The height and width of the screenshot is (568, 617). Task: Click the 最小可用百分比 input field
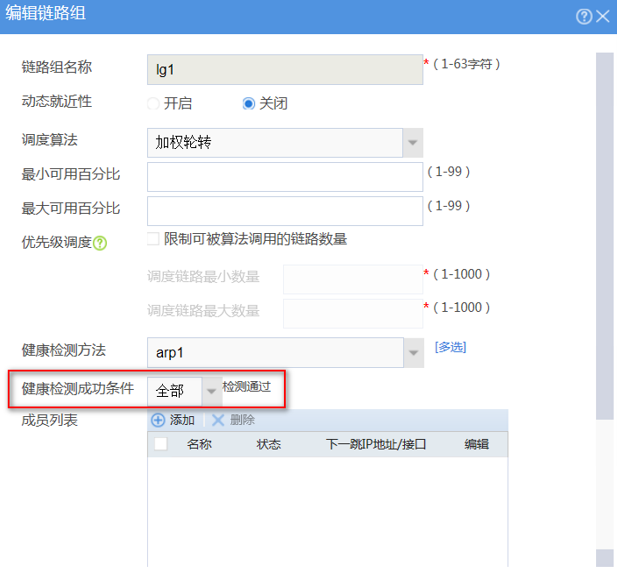285,177
